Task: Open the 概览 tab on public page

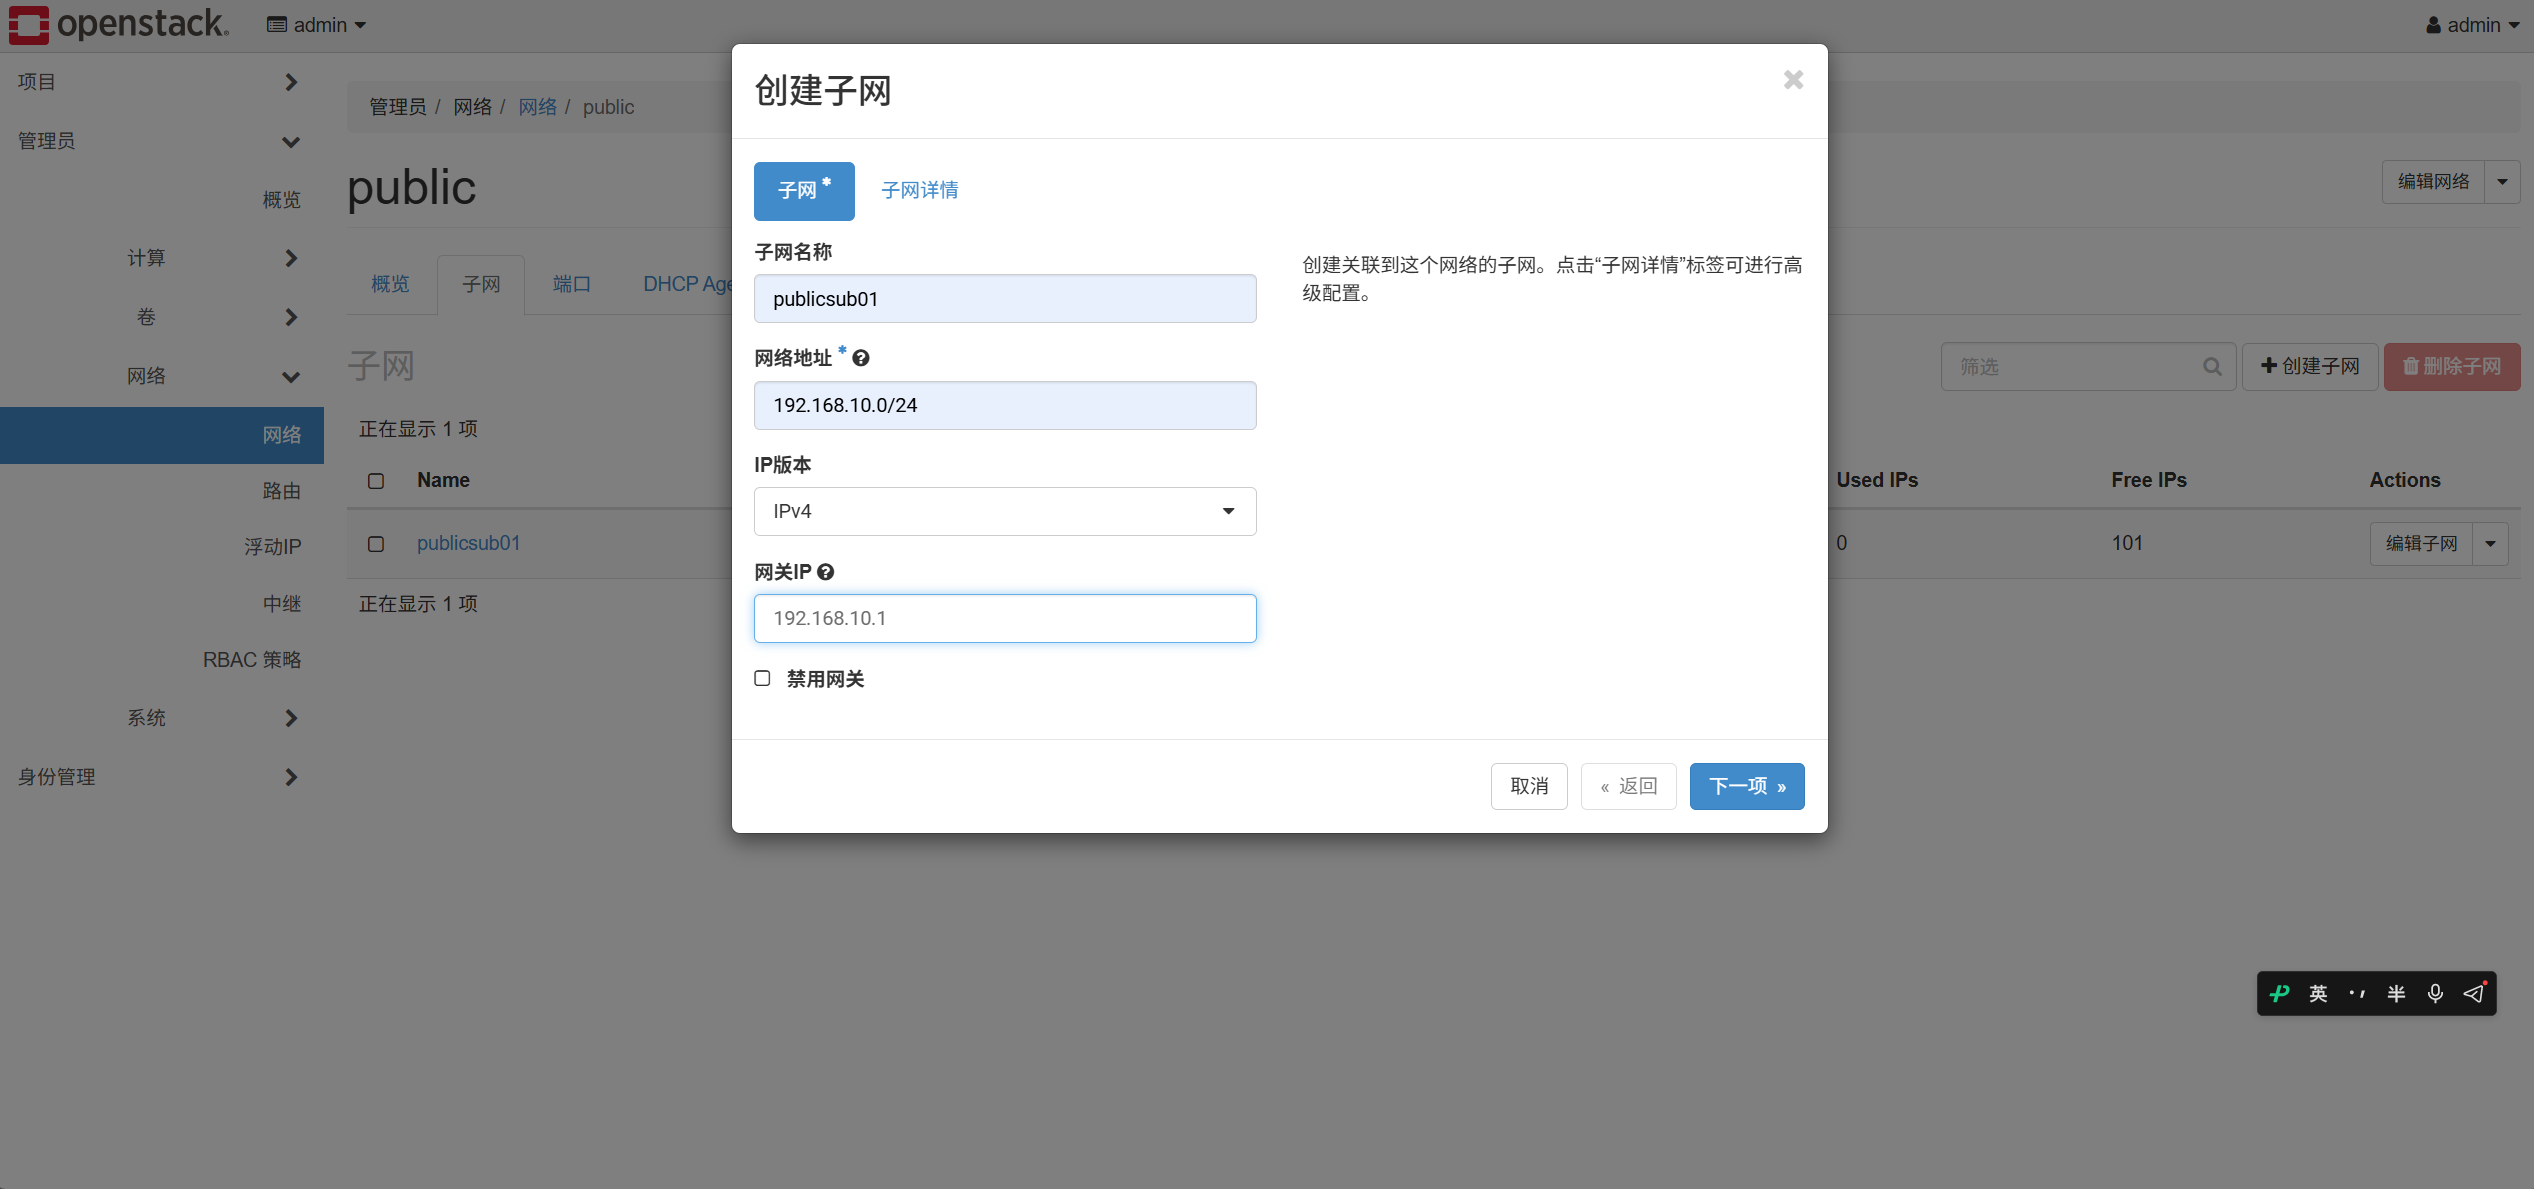Action: click(390, 284)
